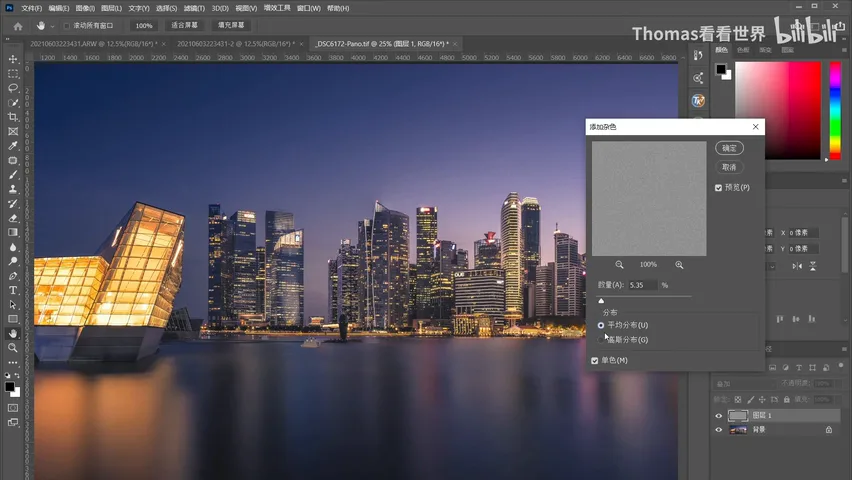The width and height of the screenshot is (852, 480).
Task: Close the 添加杂色 dialog
Action: click(x=755, y=127)
